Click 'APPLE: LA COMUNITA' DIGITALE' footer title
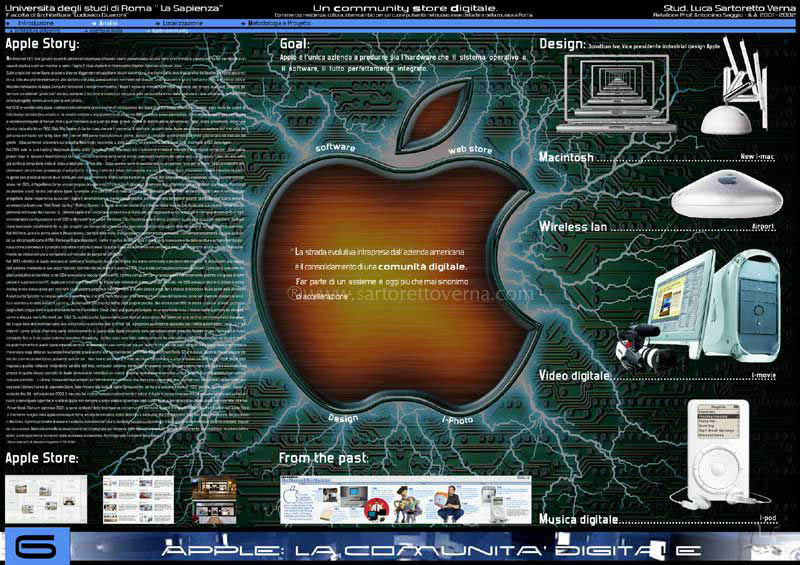This screenshot has height=565, width=800. tap(431, 550)
